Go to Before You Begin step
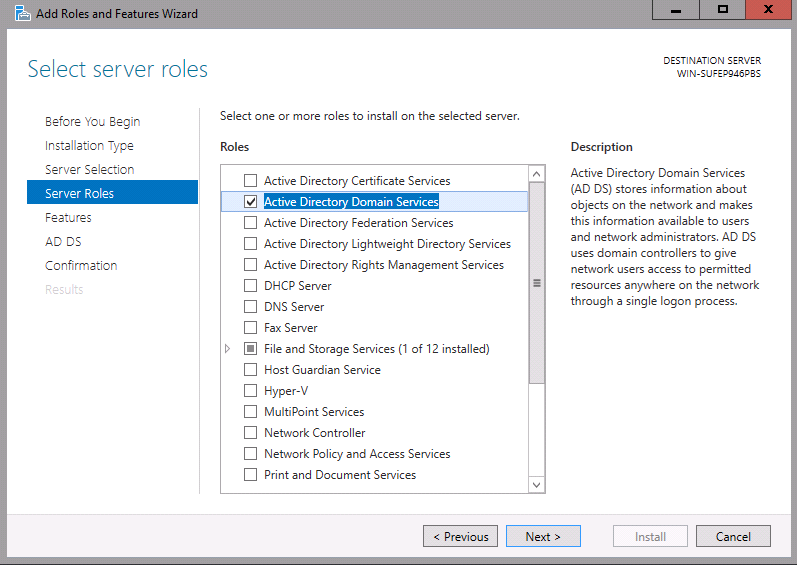 pos(93,121)
